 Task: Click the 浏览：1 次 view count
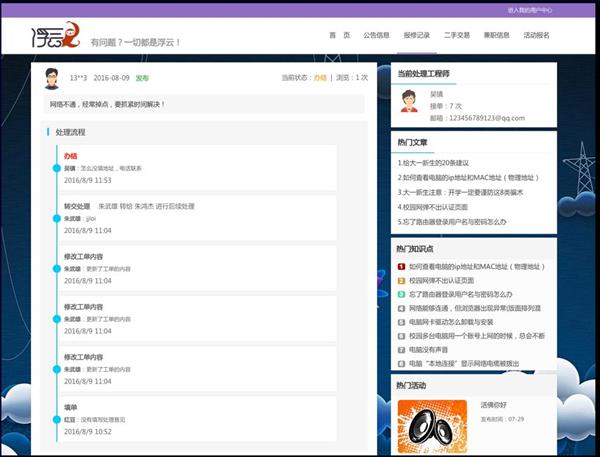tap(352, 78)
